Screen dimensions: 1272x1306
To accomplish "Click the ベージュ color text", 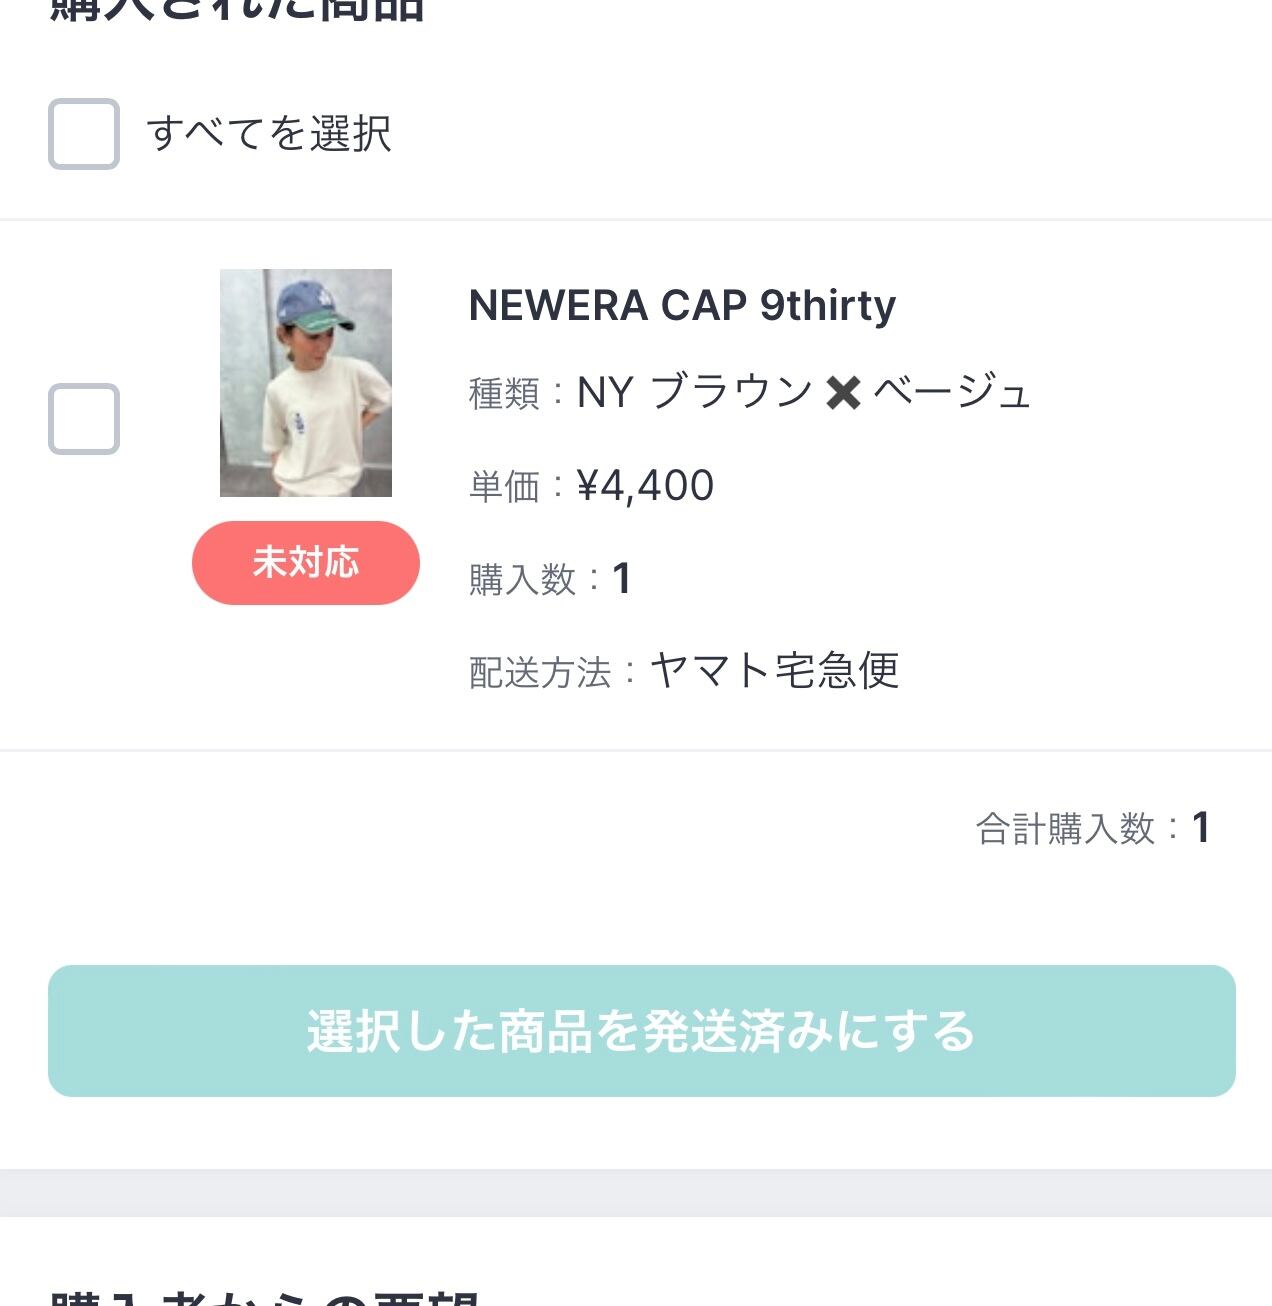I will (951, 393).
